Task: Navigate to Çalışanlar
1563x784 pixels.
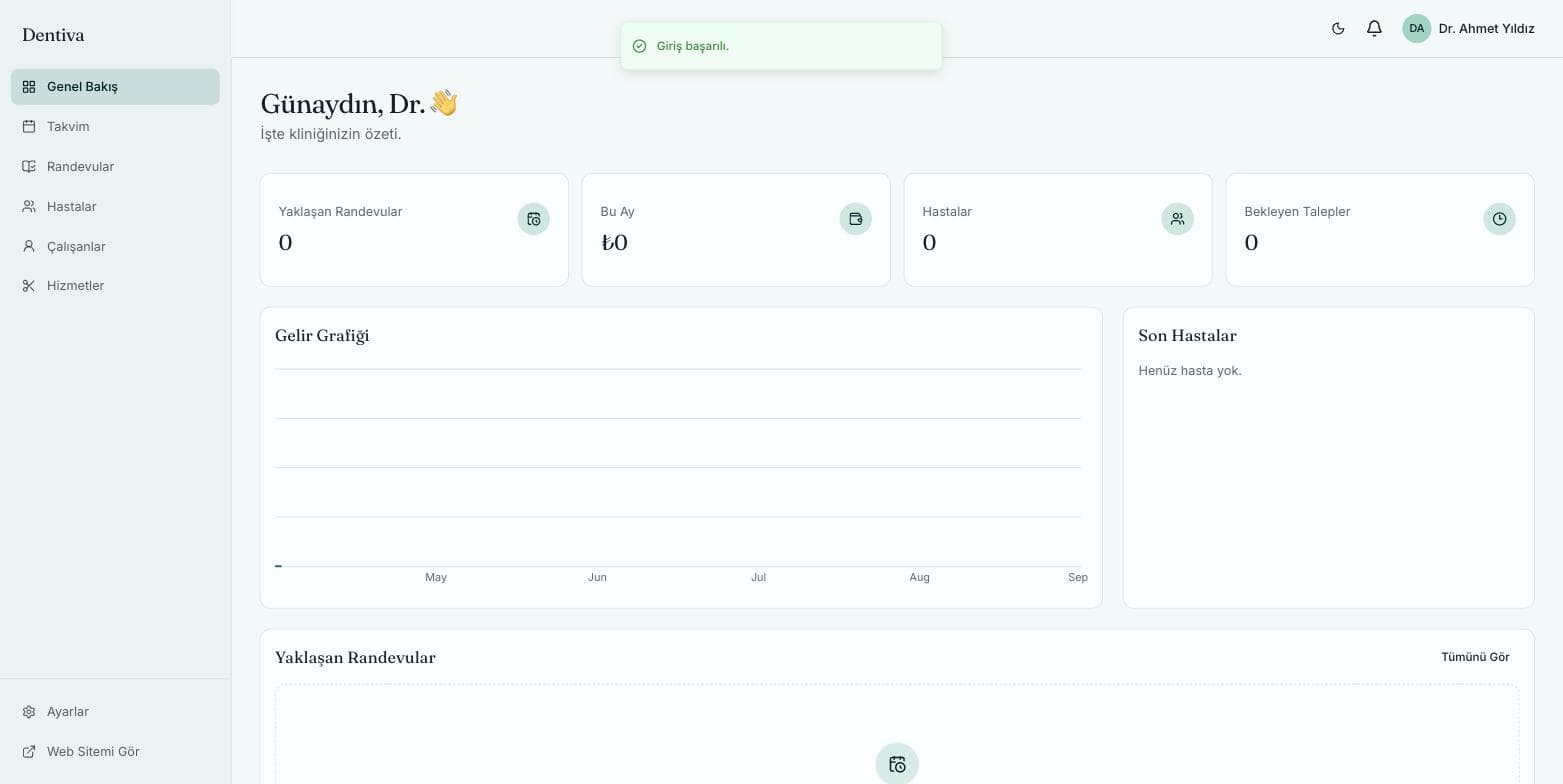Action: [x=115, y=247]
